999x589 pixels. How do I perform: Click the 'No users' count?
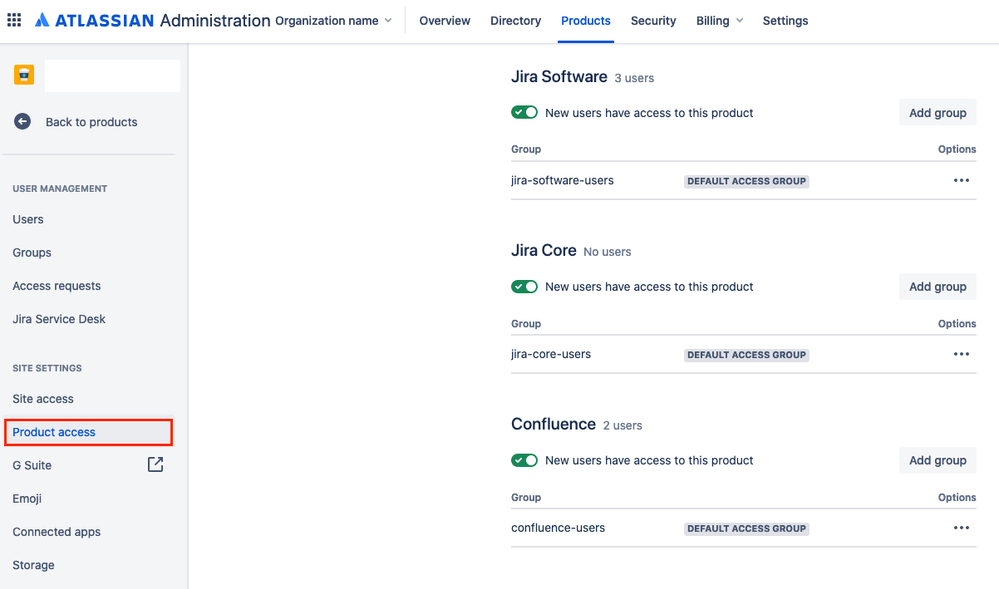pyautogui.click(x=607, y=252)
